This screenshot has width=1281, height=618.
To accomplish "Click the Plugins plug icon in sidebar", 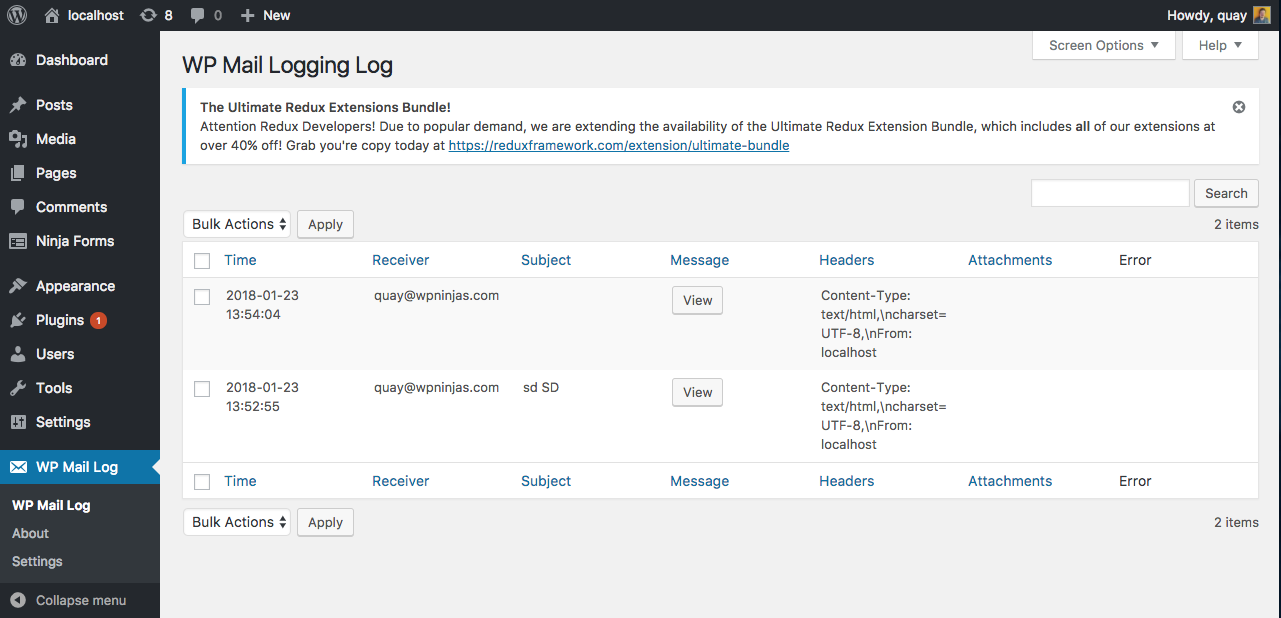I will [18, 320].
